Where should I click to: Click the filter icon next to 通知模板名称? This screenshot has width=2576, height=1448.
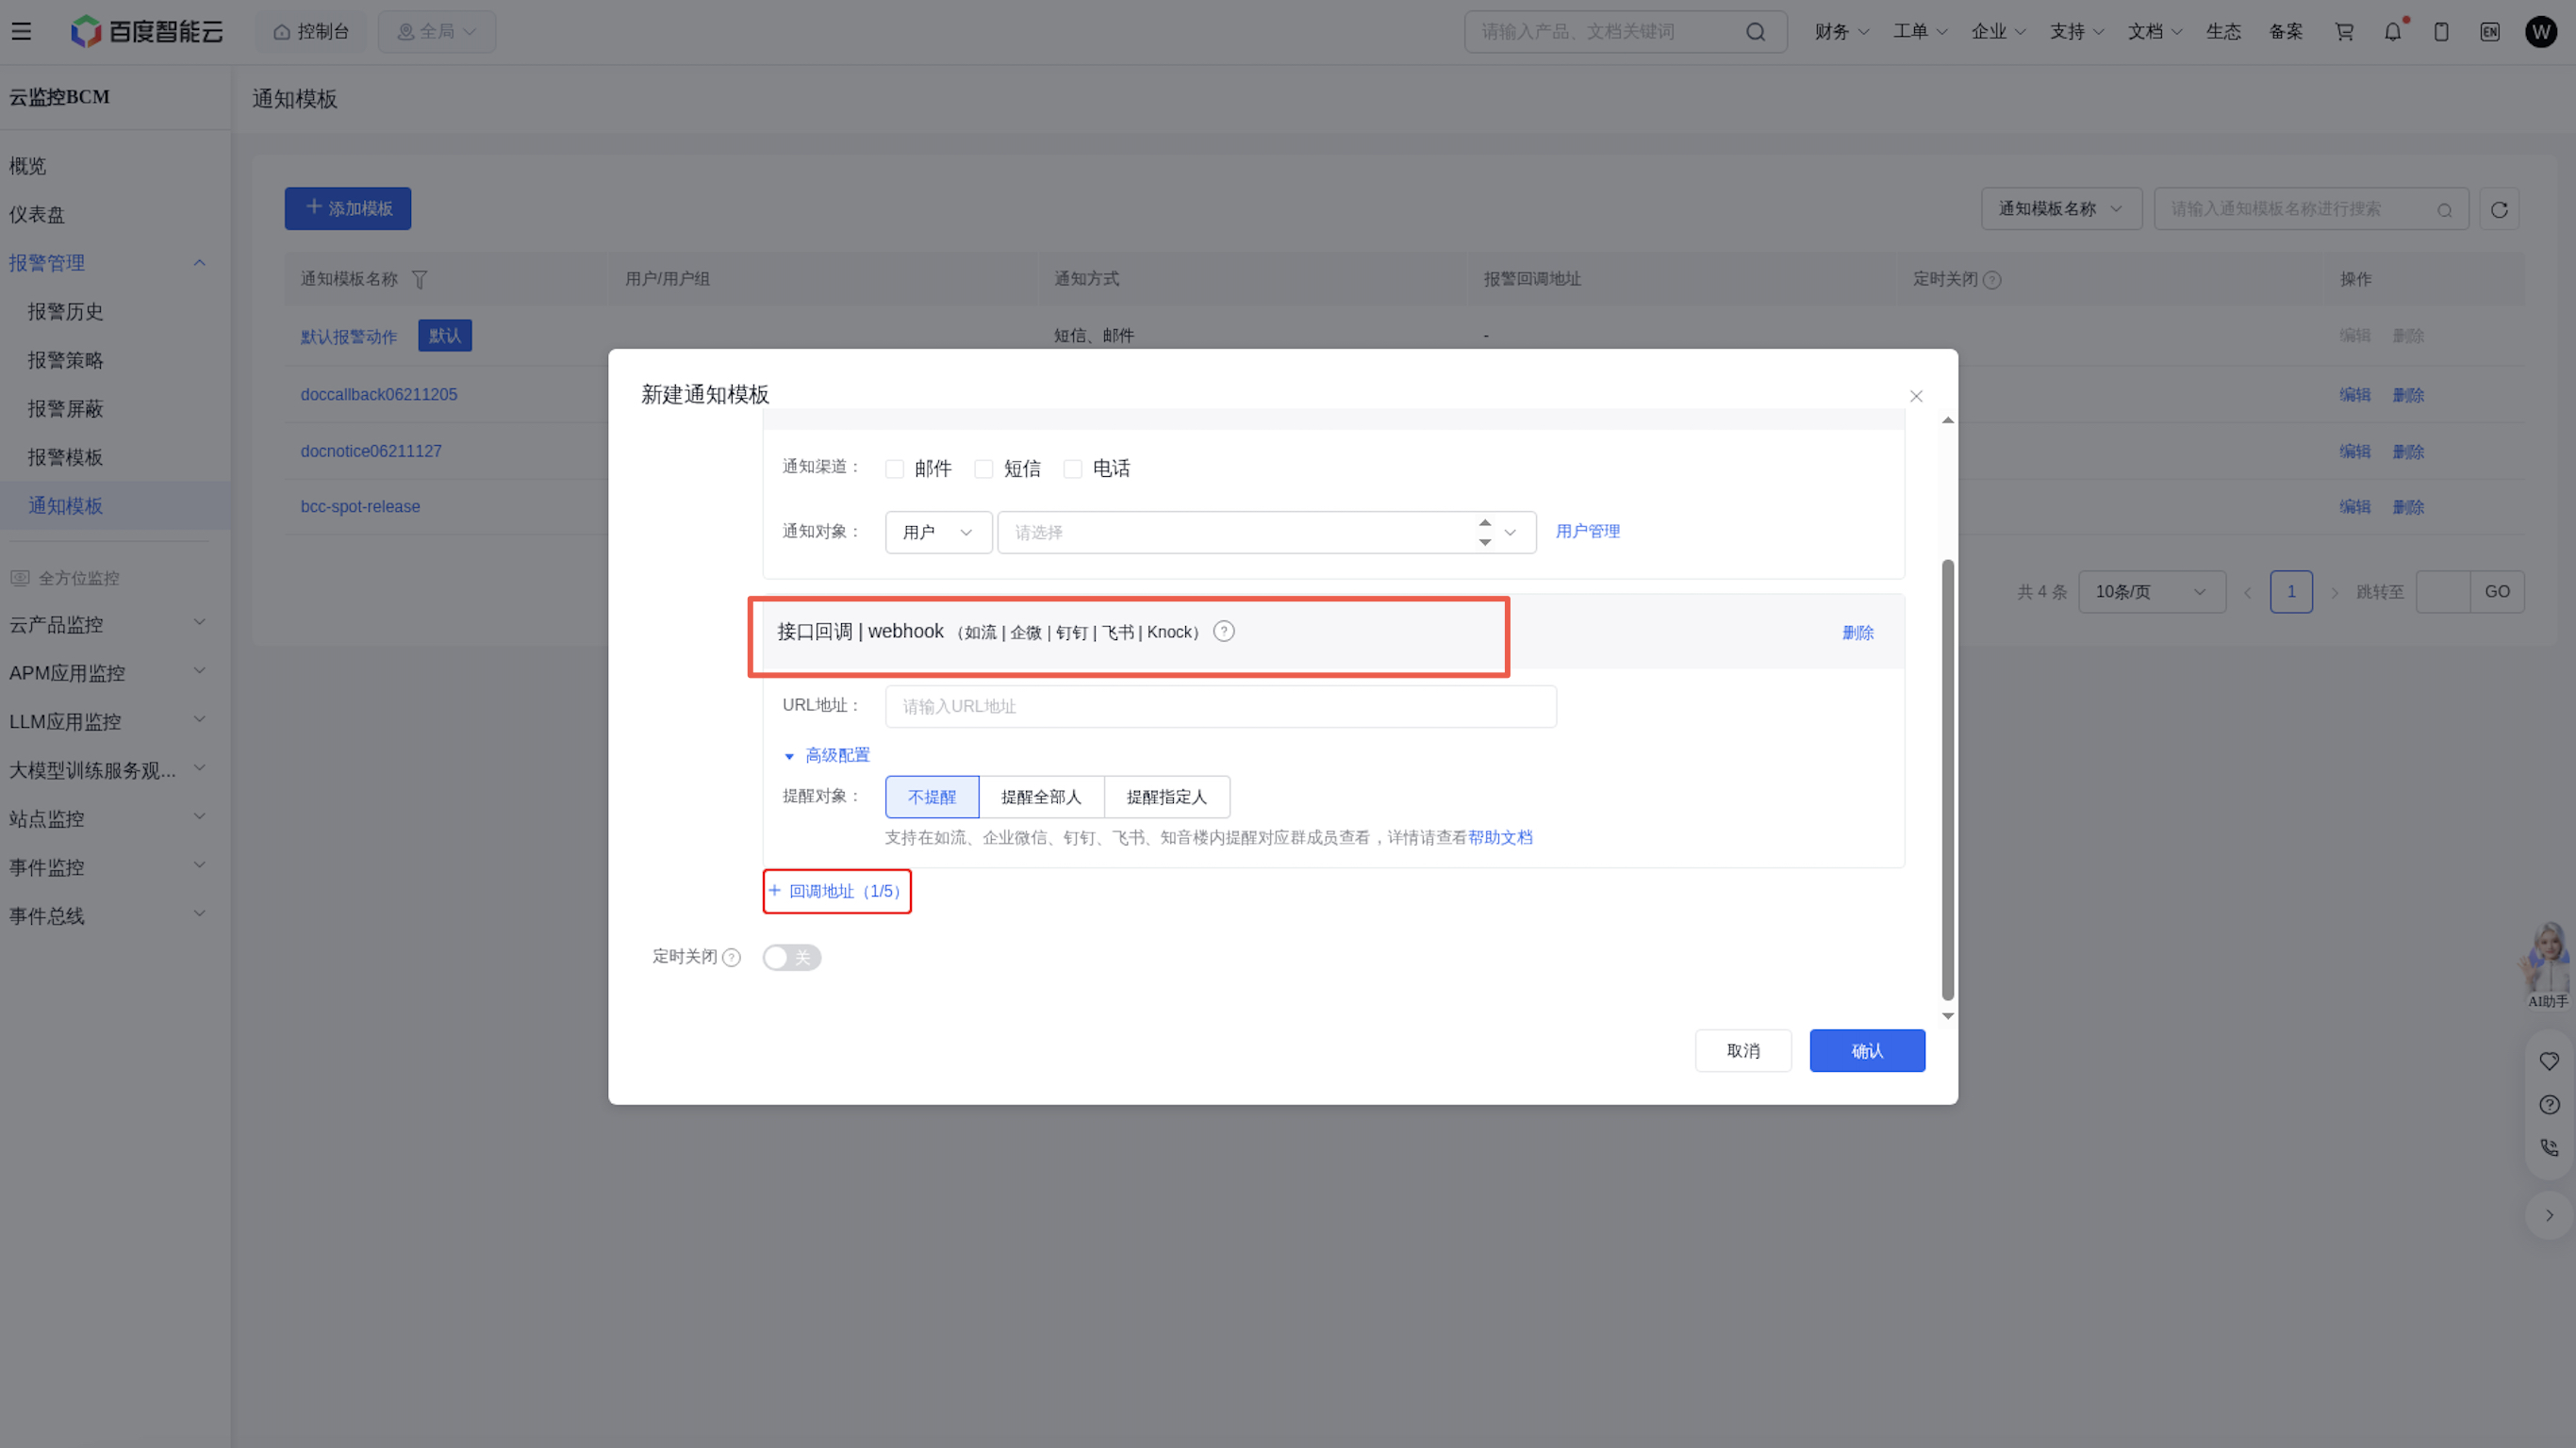point(420,280)
